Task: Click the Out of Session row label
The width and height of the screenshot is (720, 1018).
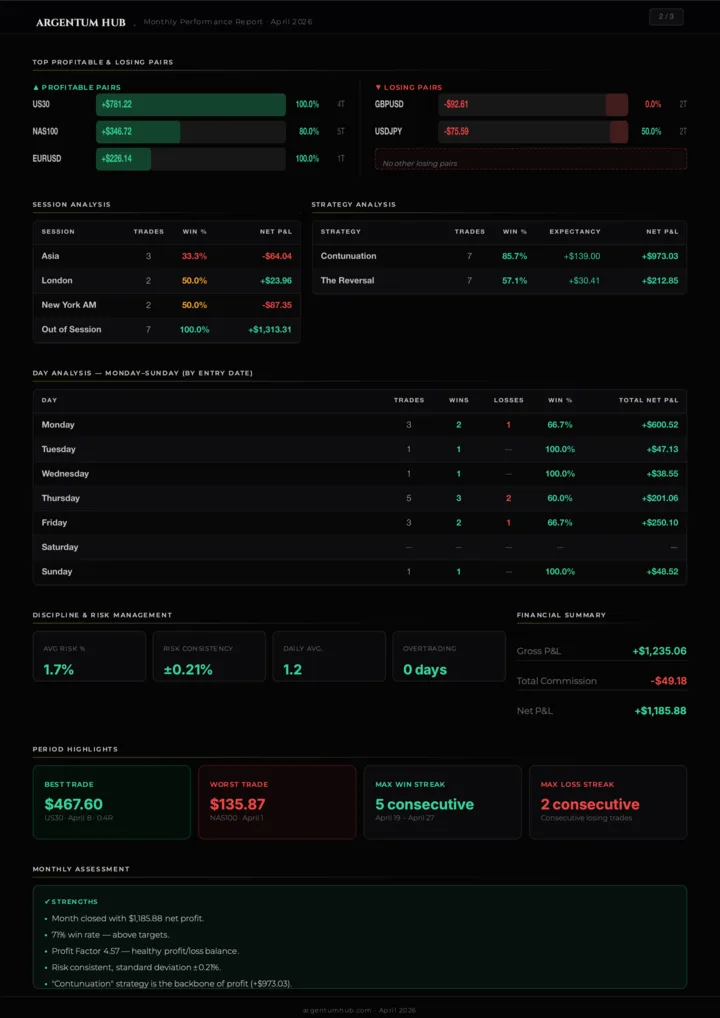Action: [x=71, y=330]
